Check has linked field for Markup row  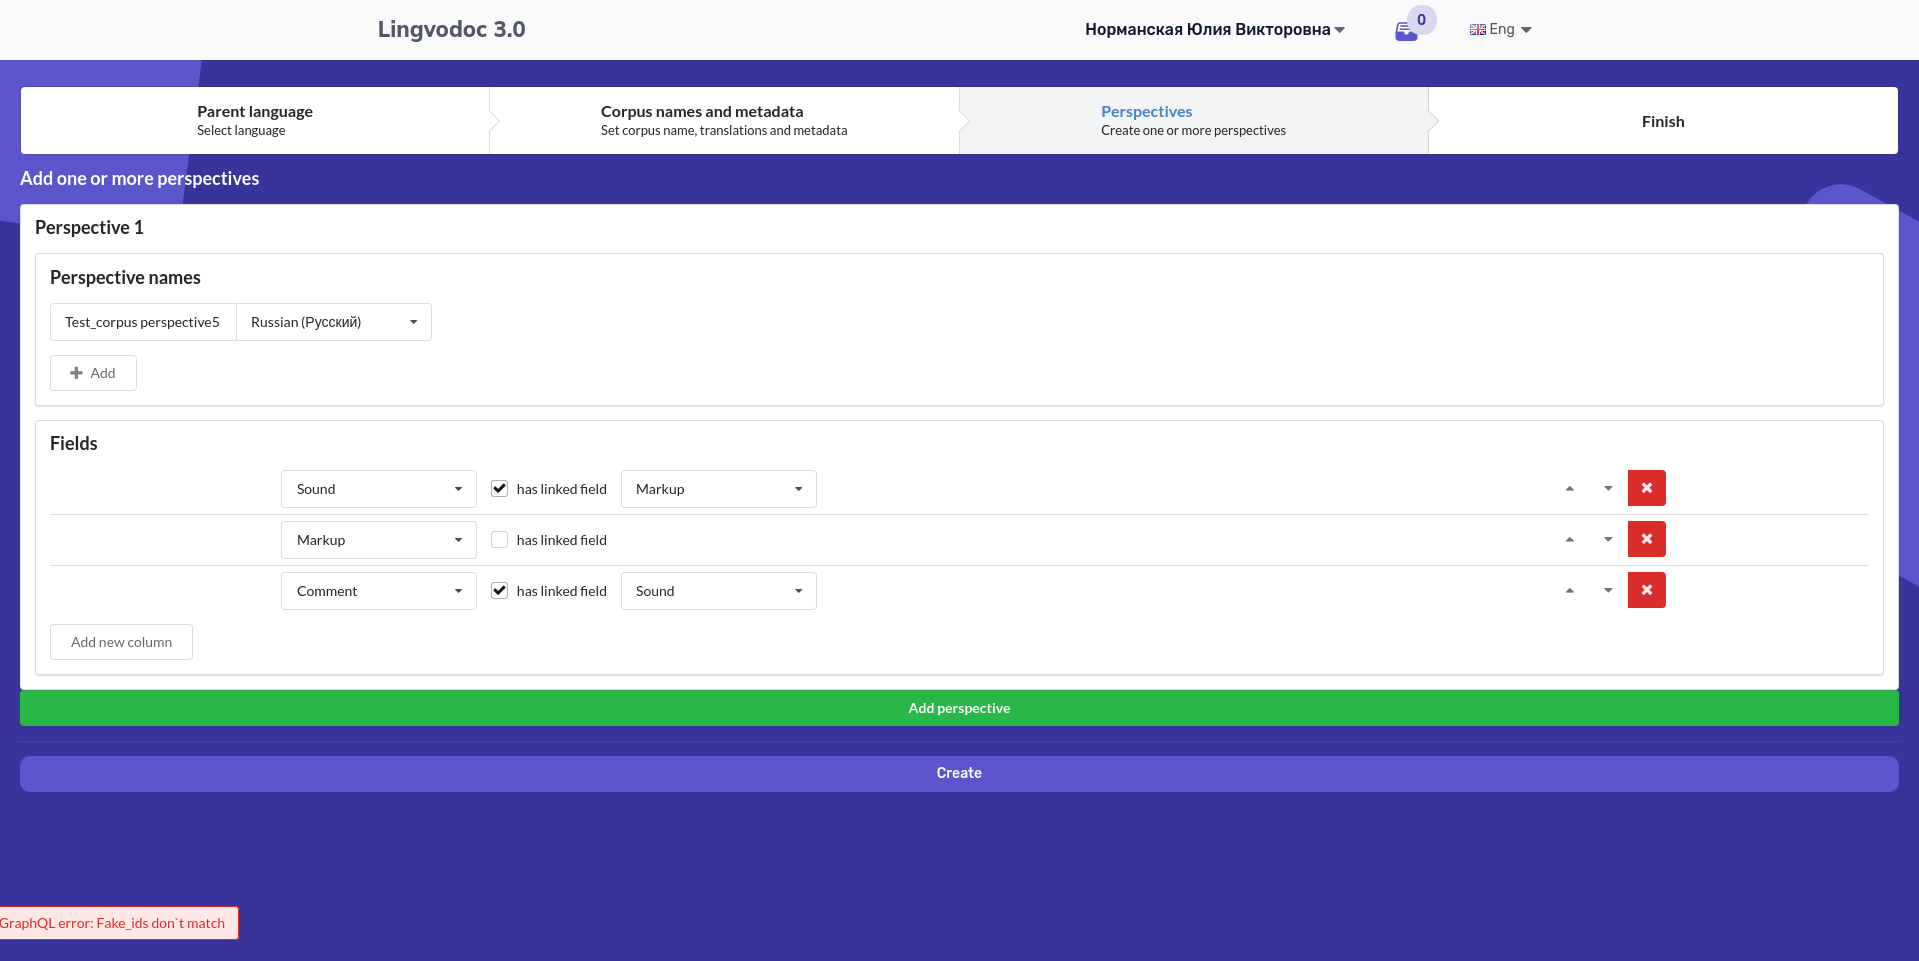pyautogui.click(x=499, y=540)
